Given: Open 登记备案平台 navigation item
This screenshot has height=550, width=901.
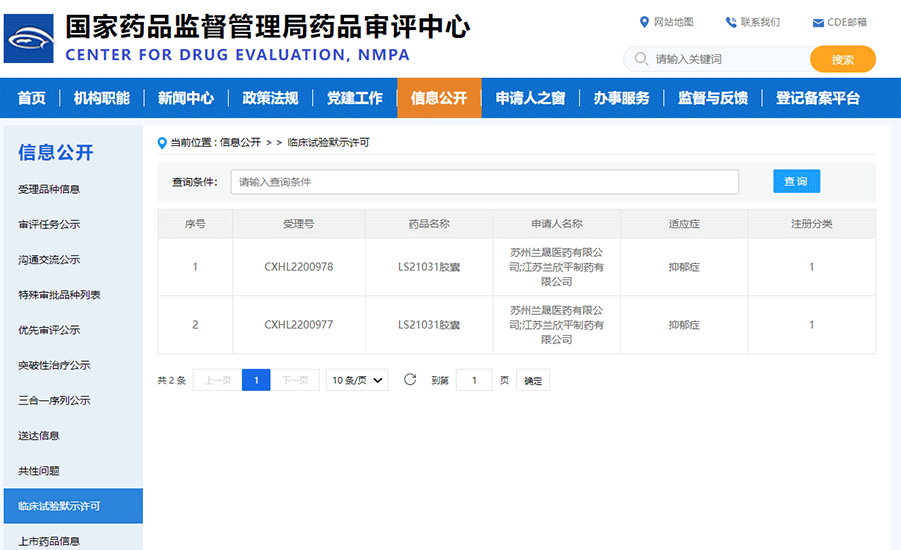Looking at the screenshot, I should pos(817,98).
